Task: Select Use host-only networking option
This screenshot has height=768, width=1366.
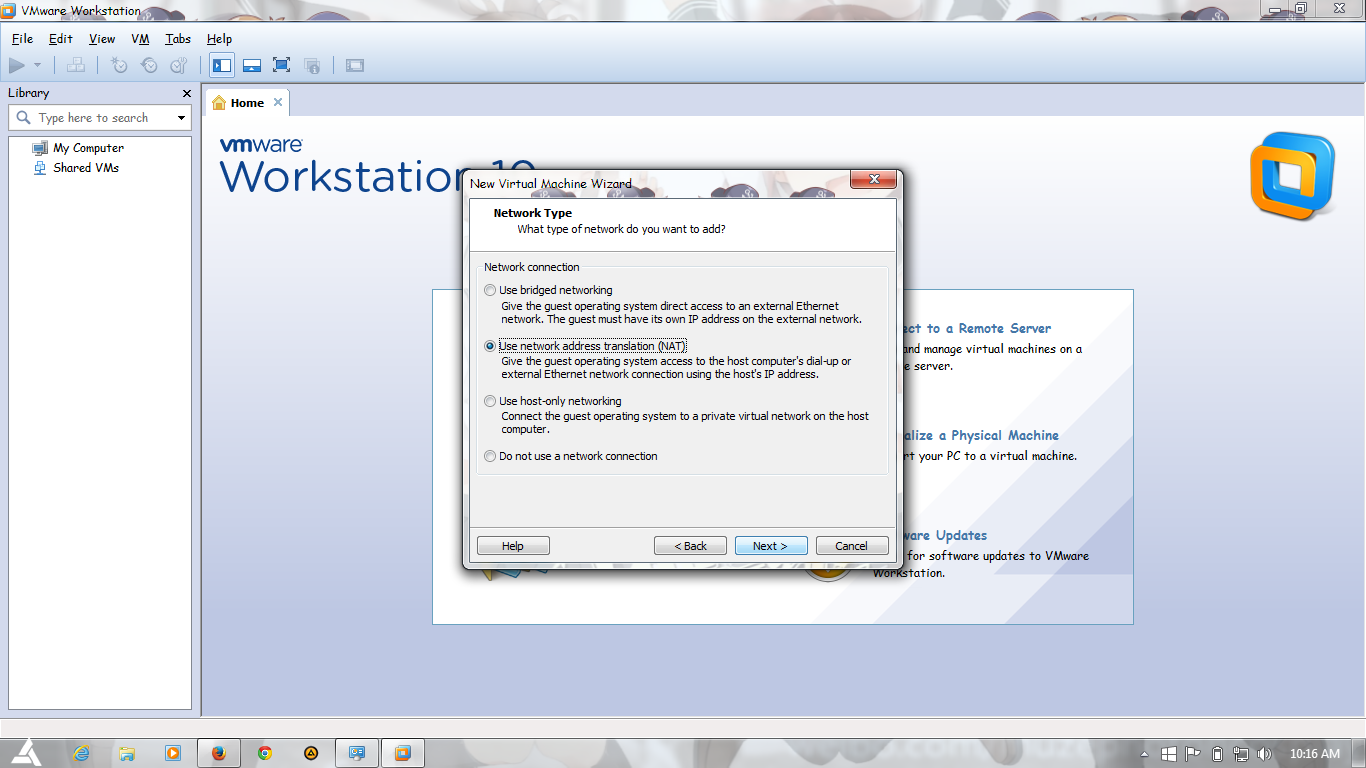Action: click(490, 400)
